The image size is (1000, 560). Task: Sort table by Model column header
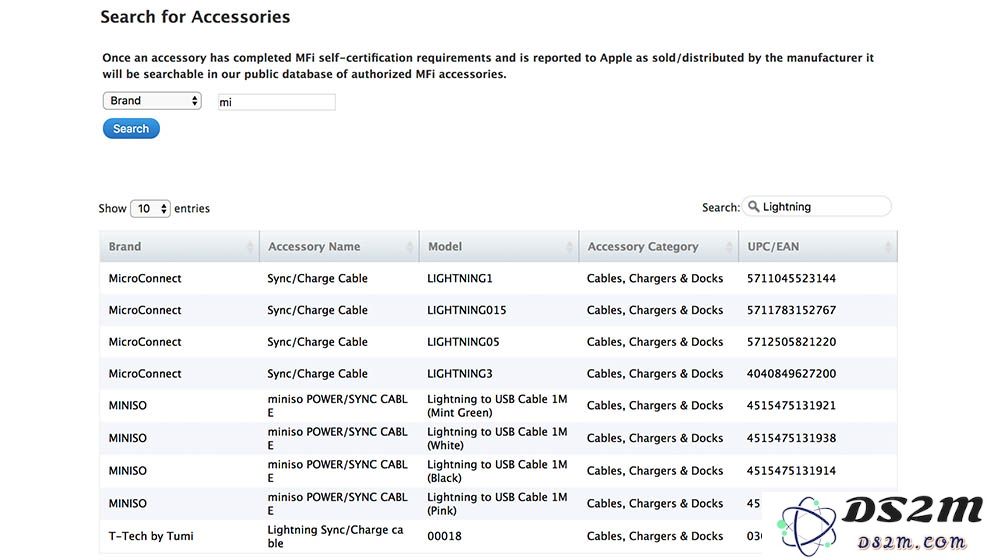click(x=499, y=246)
